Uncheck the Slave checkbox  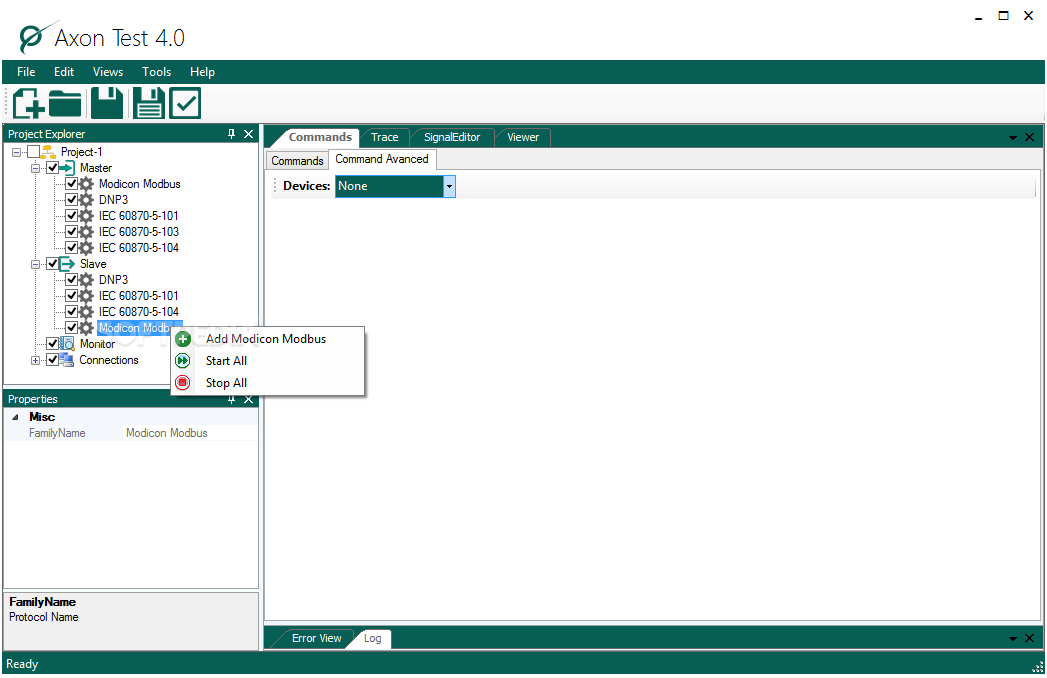click(52, 264)
